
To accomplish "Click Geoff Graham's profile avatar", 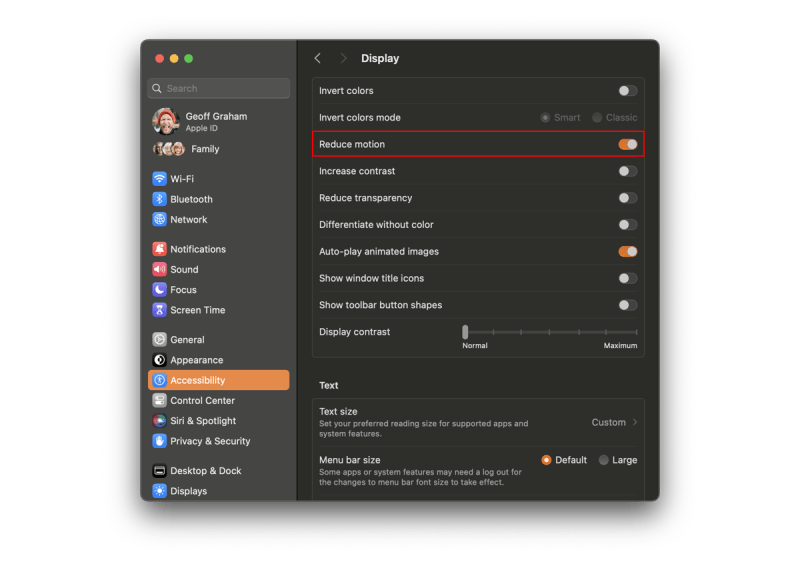I will click(x=166, y=121).
